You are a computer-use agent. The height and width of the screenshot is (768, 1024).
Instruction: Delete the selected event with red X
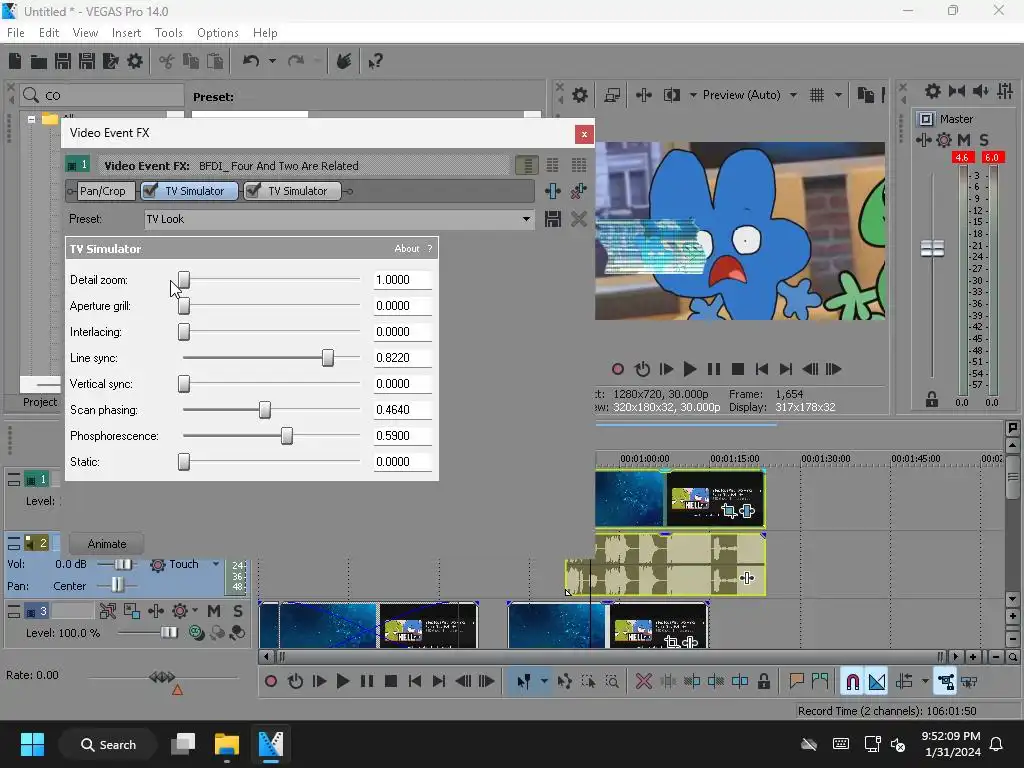643,682
